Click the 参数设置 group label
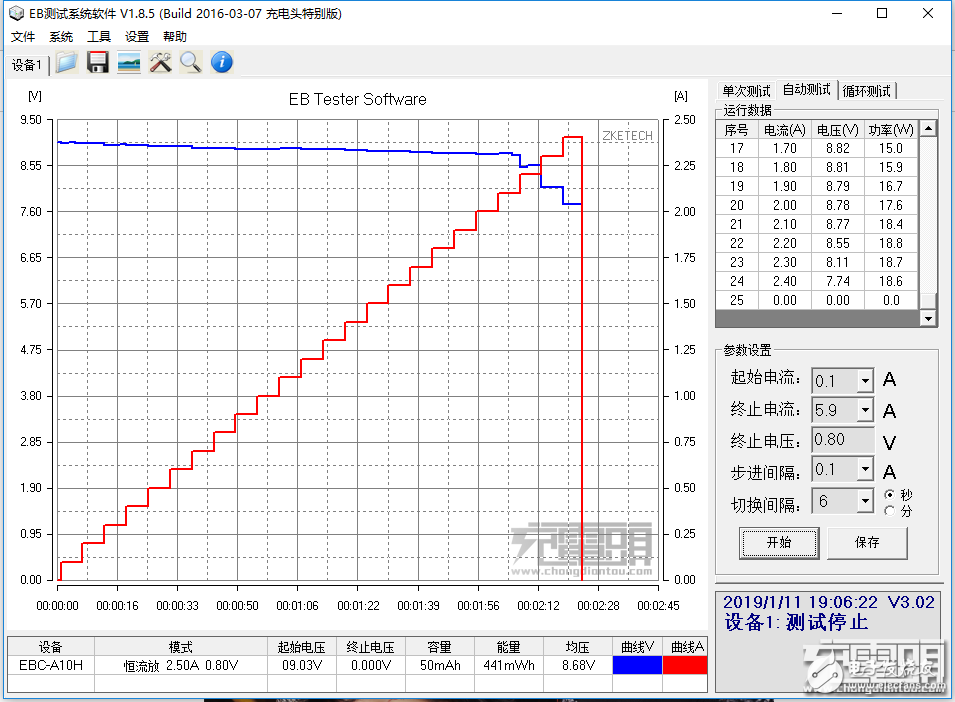Viewport: 955px width, 702px height. pyautogui.click(x=747, y=350)
